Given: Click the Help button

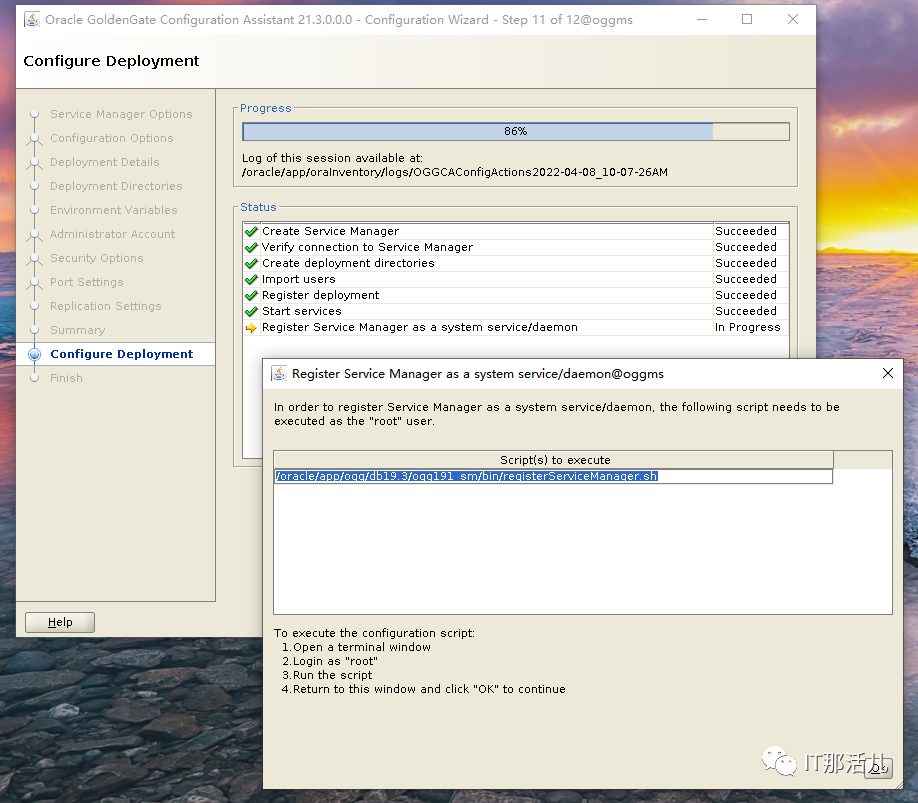Looking at the screenshot, I should 60,622.
